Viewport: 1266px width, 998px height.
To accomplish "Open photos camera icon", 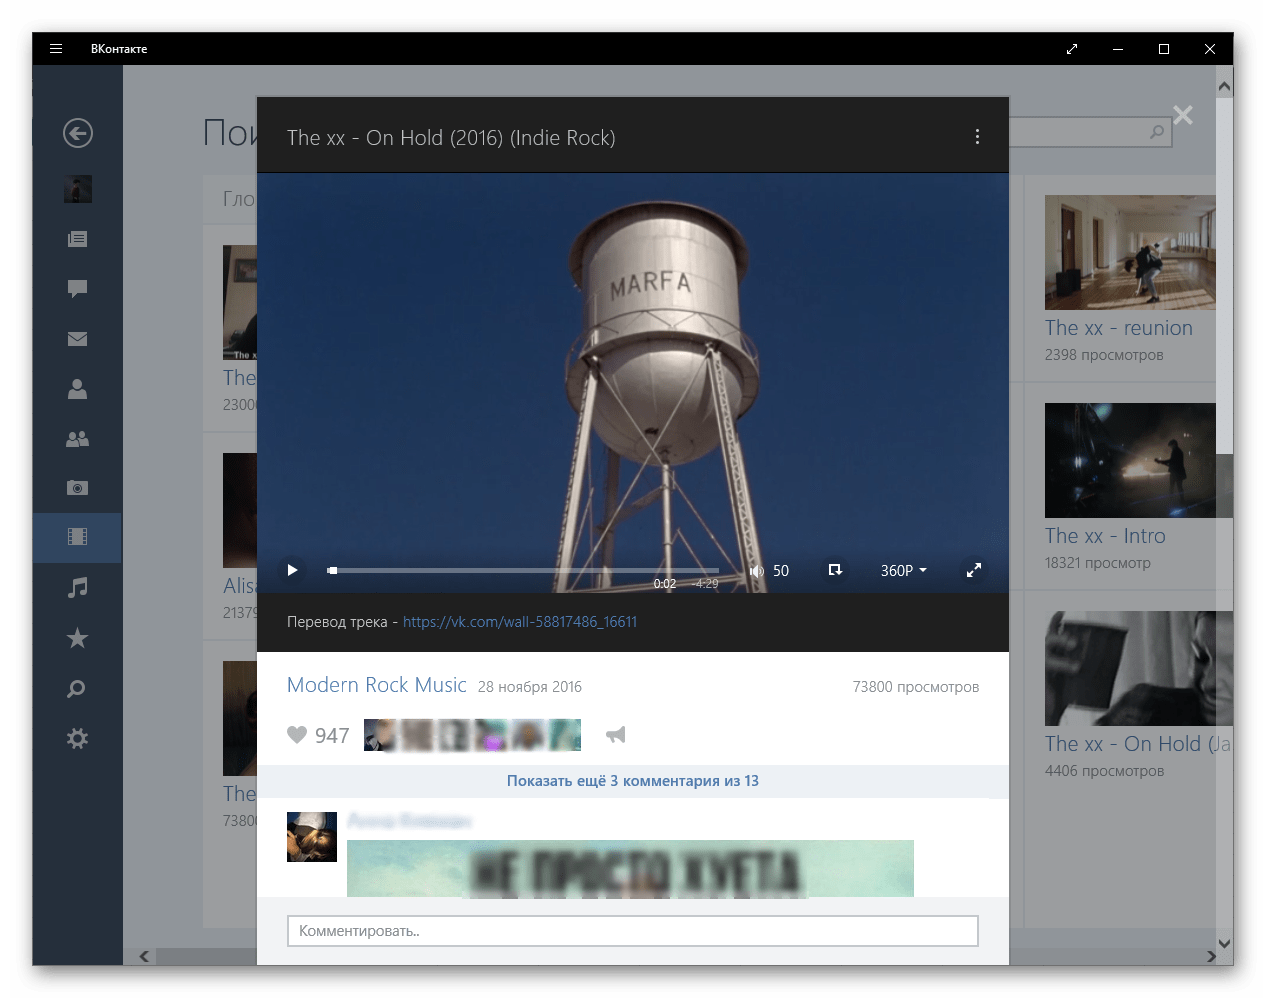I will tap(78, 488).
